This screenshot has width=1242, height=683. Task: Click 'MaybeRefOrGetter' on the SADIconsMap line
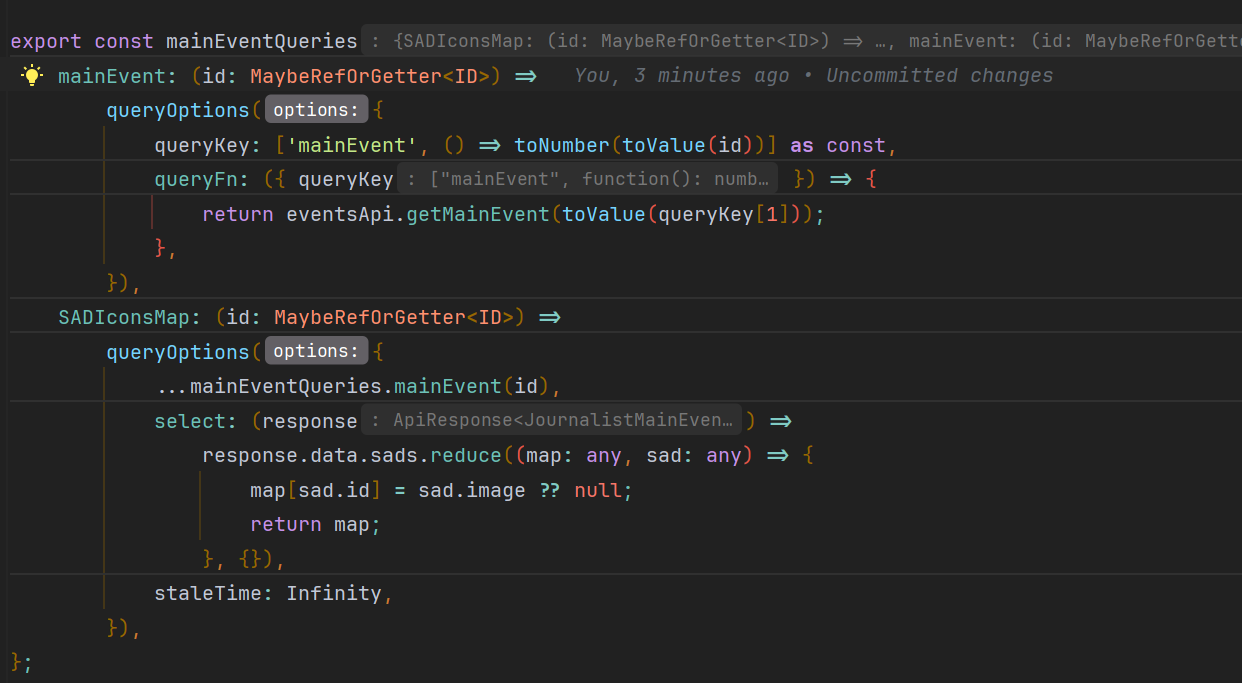[x=370, y=317]
